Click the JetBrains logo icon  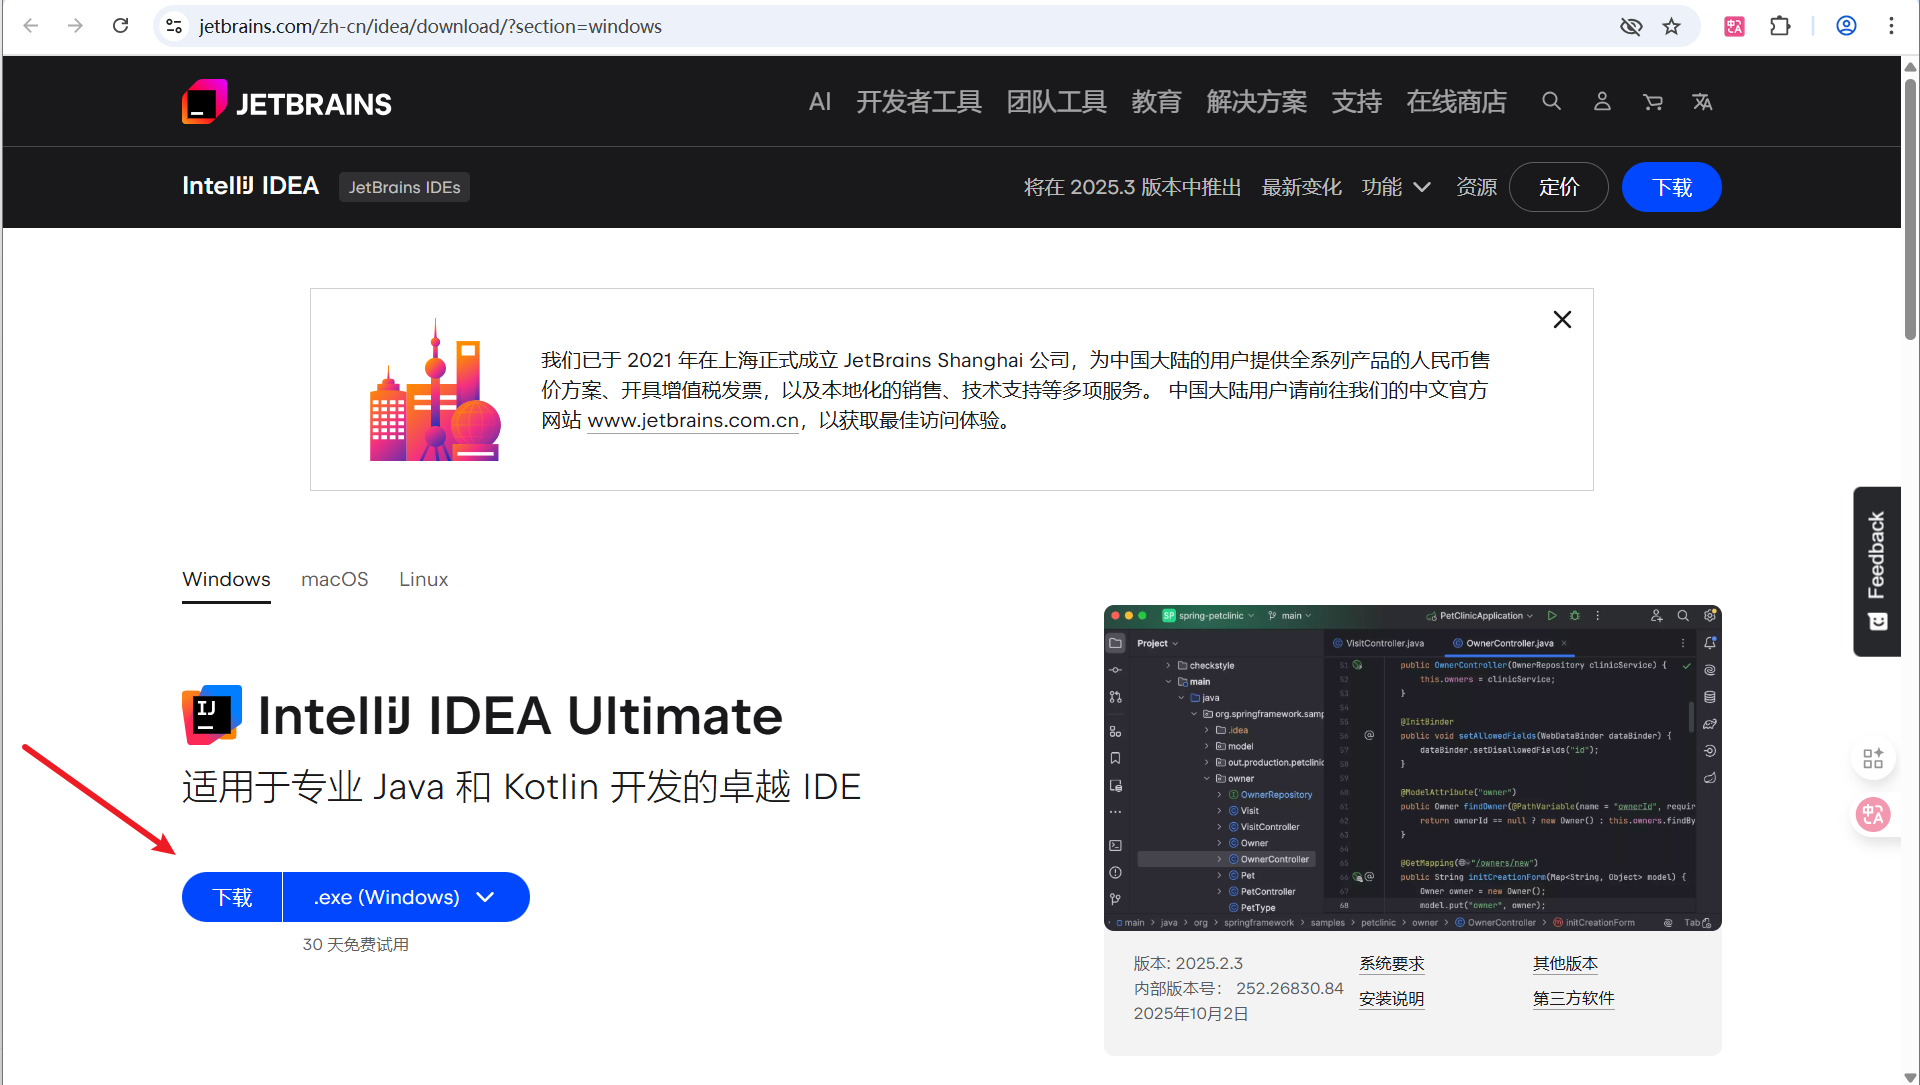tap(205, 102)
